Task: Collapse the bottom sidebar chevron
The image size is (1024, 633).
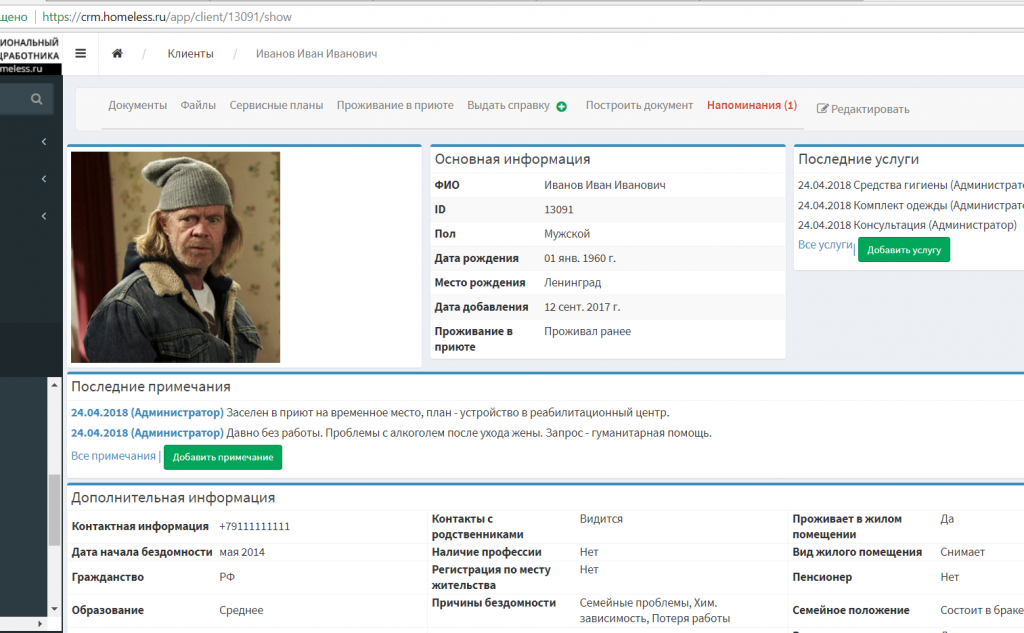Action: pos(42,215)
